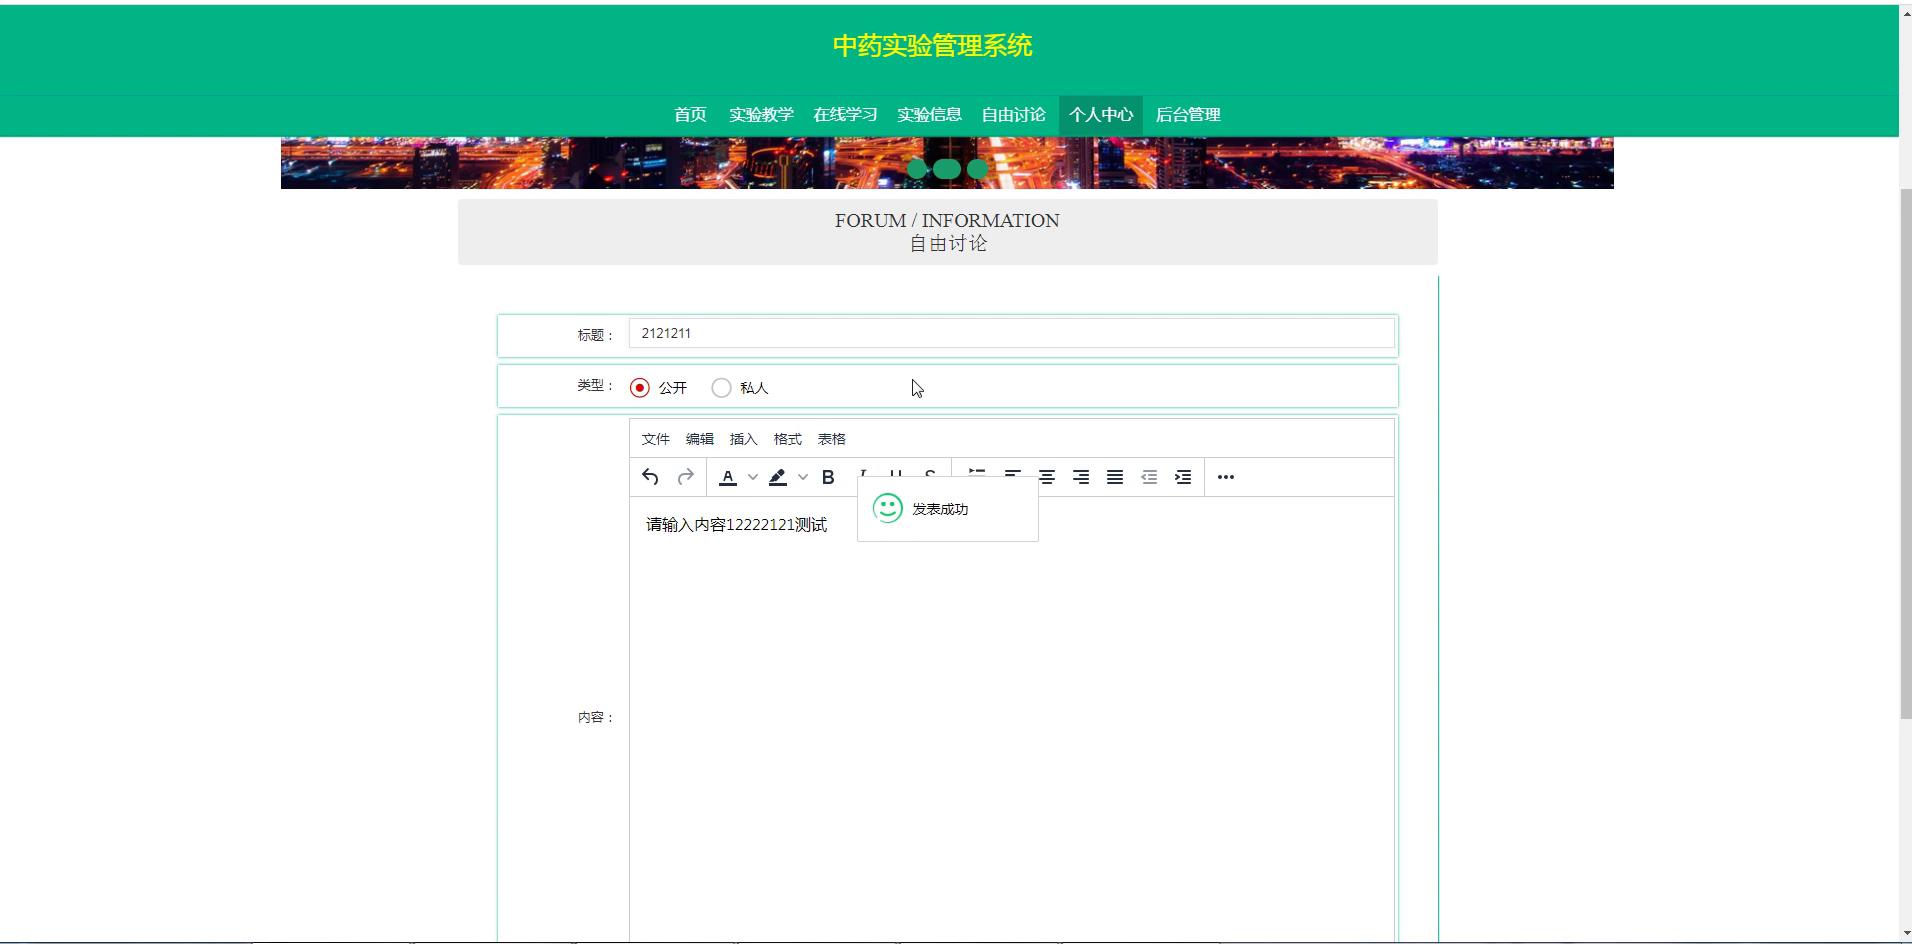
Task: Click the middle carousel indicator dot
Action: coord(947,169)
